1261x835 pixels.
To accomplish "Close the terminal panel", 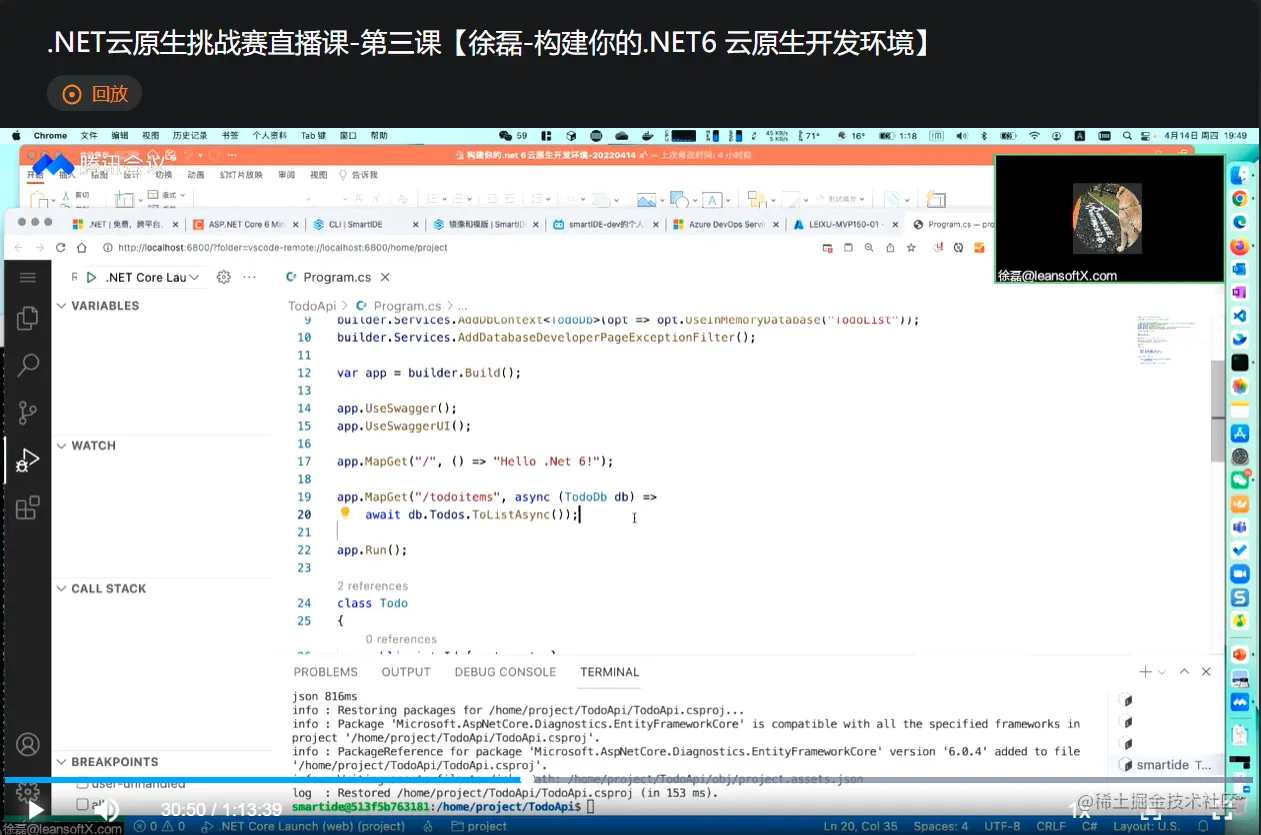I will 1207,672.
